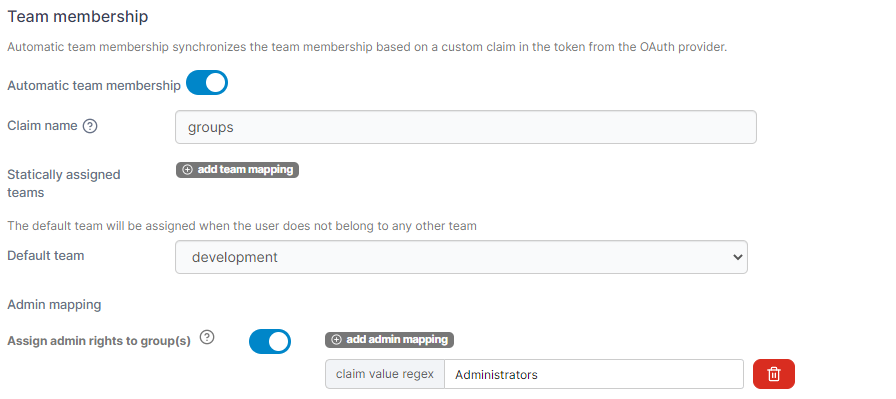Add a new admin mapping
The image size is (896, 399).
(389, 340)
